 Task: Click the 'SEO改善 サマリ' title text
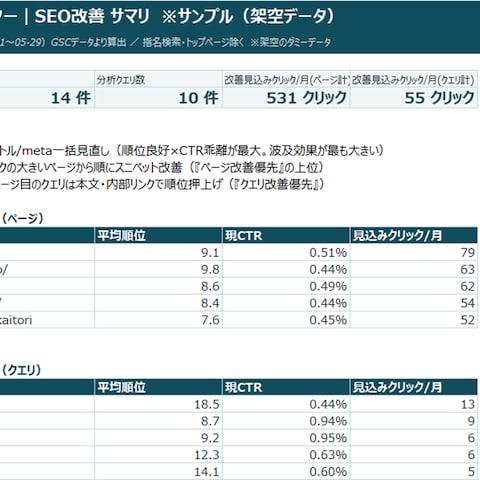tap(92, 16)
